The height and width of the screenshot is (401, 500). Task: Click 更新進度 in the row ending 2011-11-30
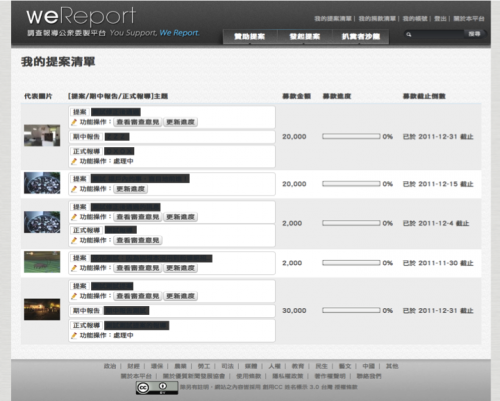click(x=180, y=268)
